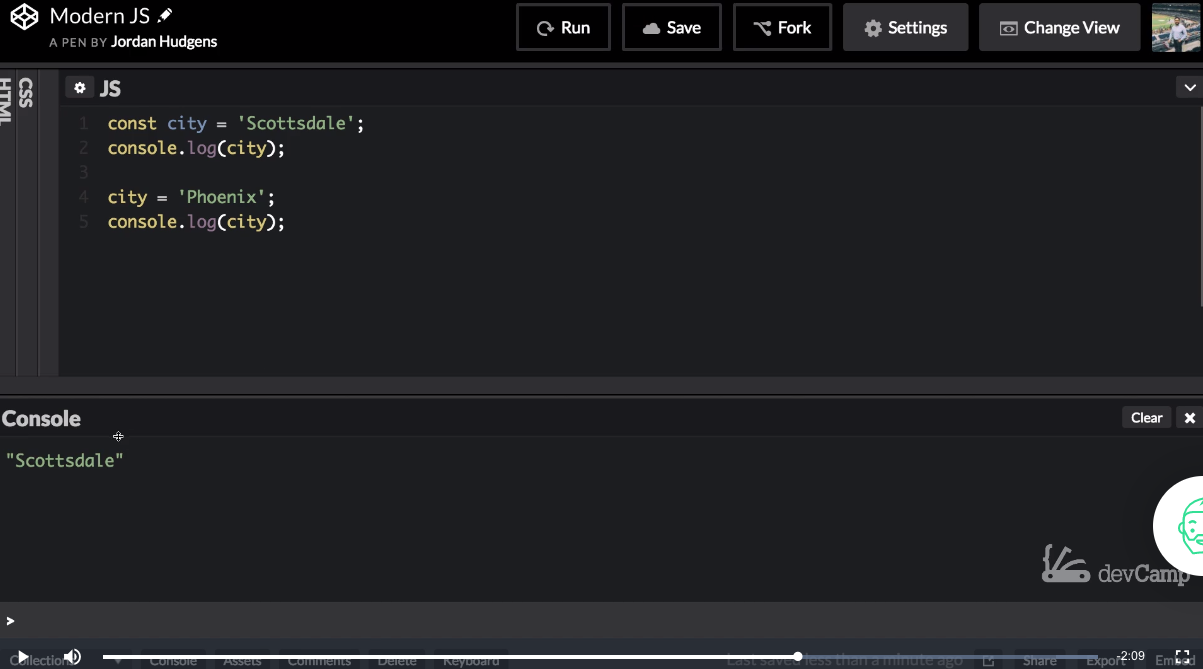Viewport: 1203px width, 669px height.
Task: Fork this pen
Action: (x=782, y=27)
